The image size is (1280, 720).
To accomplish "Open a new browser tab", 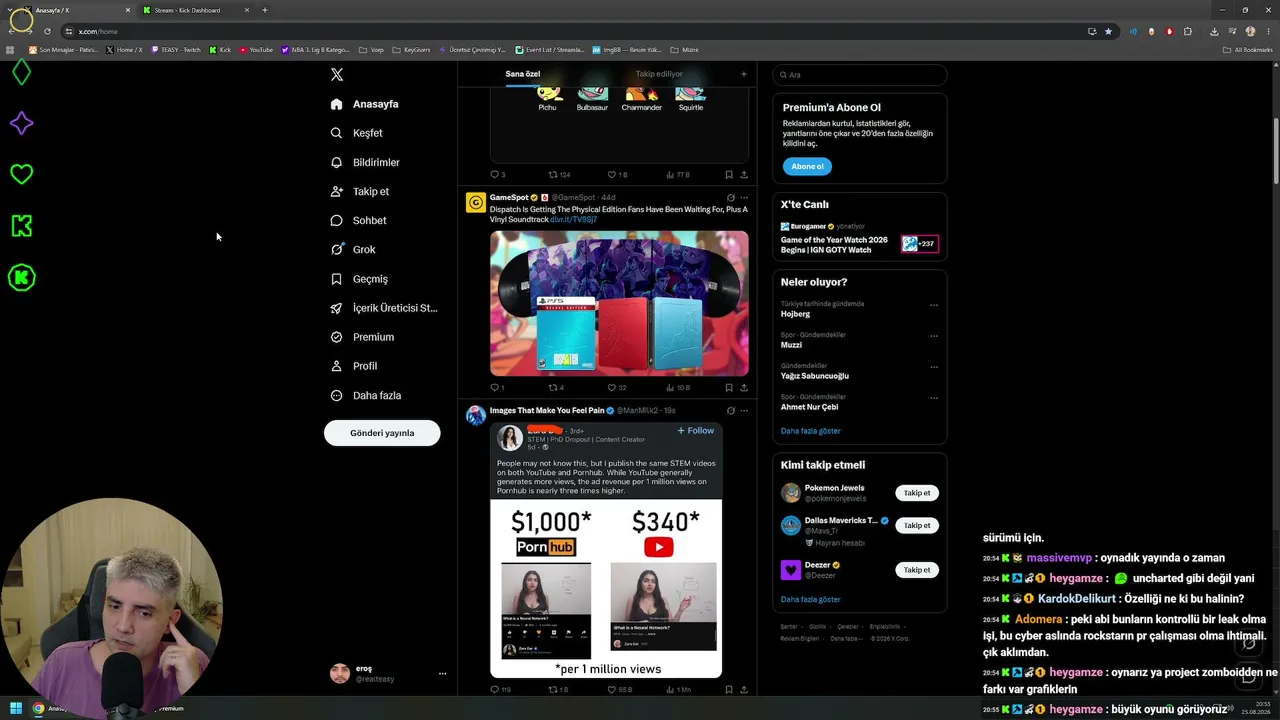I will pyautogui.click(x=264, y=10).
